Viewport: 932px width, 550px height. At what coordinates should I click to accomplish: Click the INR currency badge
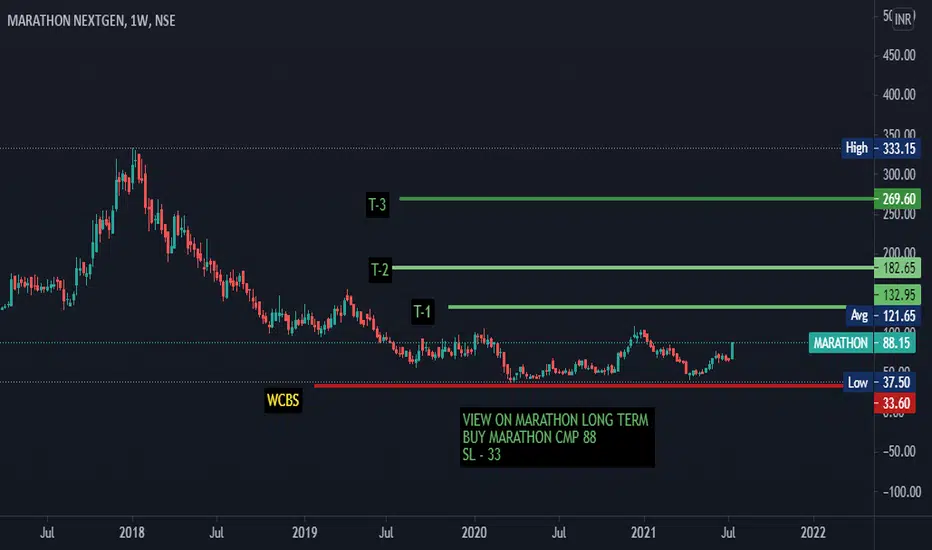point(902,19)
